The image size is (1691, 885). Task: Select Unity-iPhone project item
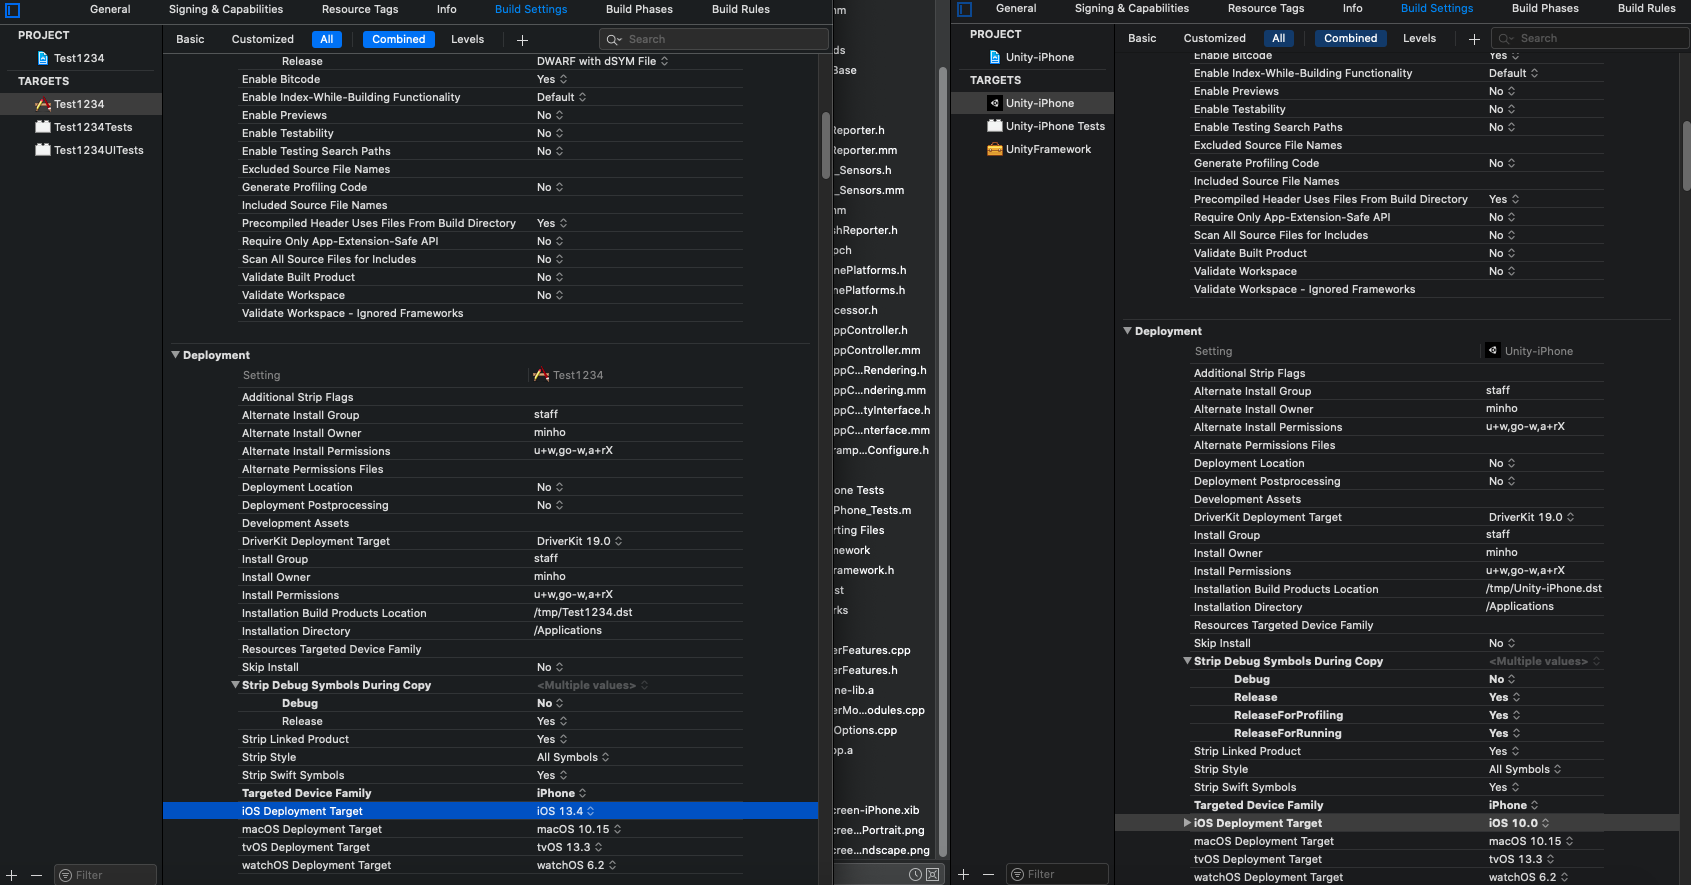click(x=1039, y=57)
